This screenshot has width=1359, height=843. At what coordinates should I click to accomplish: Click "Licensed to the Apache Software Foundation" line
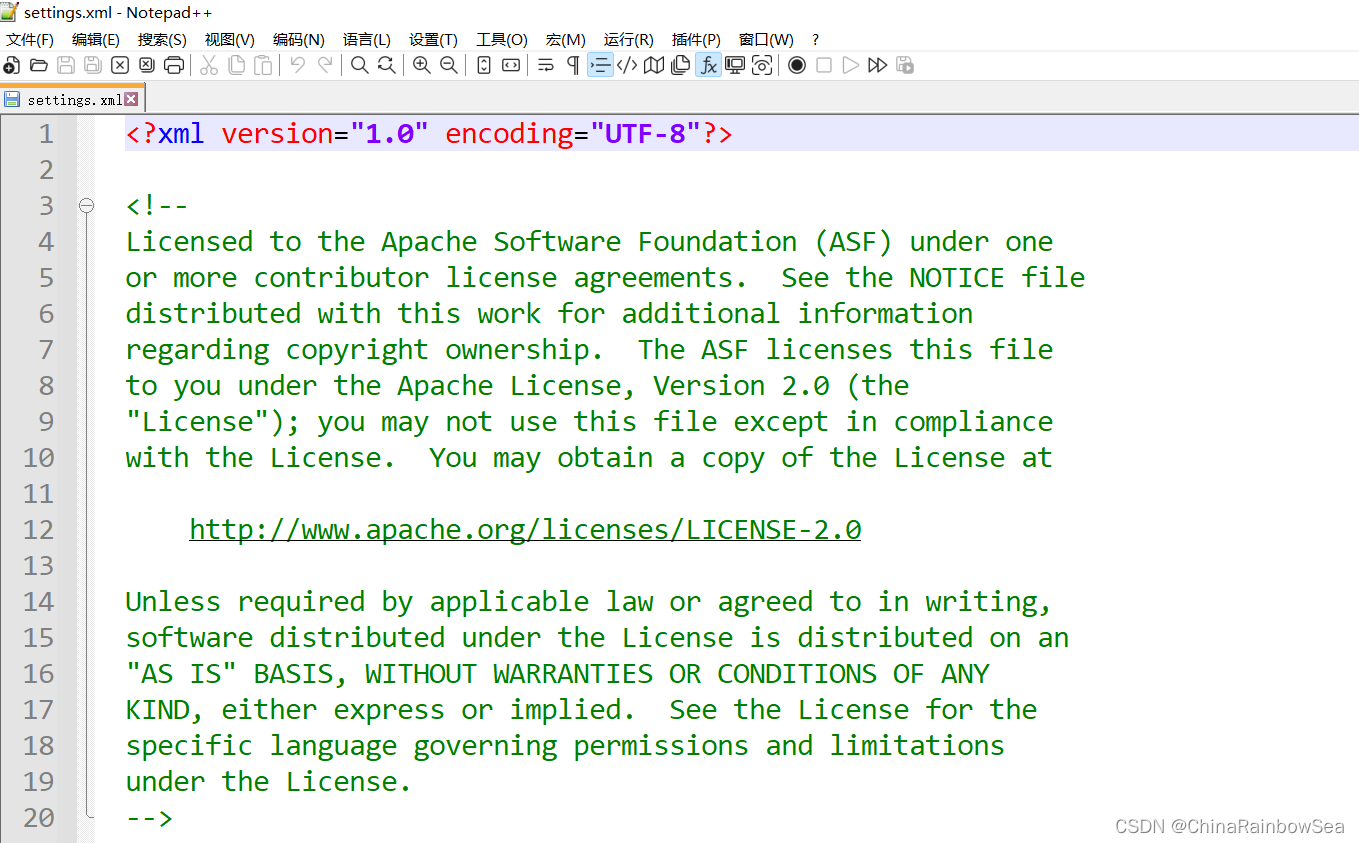589,242
